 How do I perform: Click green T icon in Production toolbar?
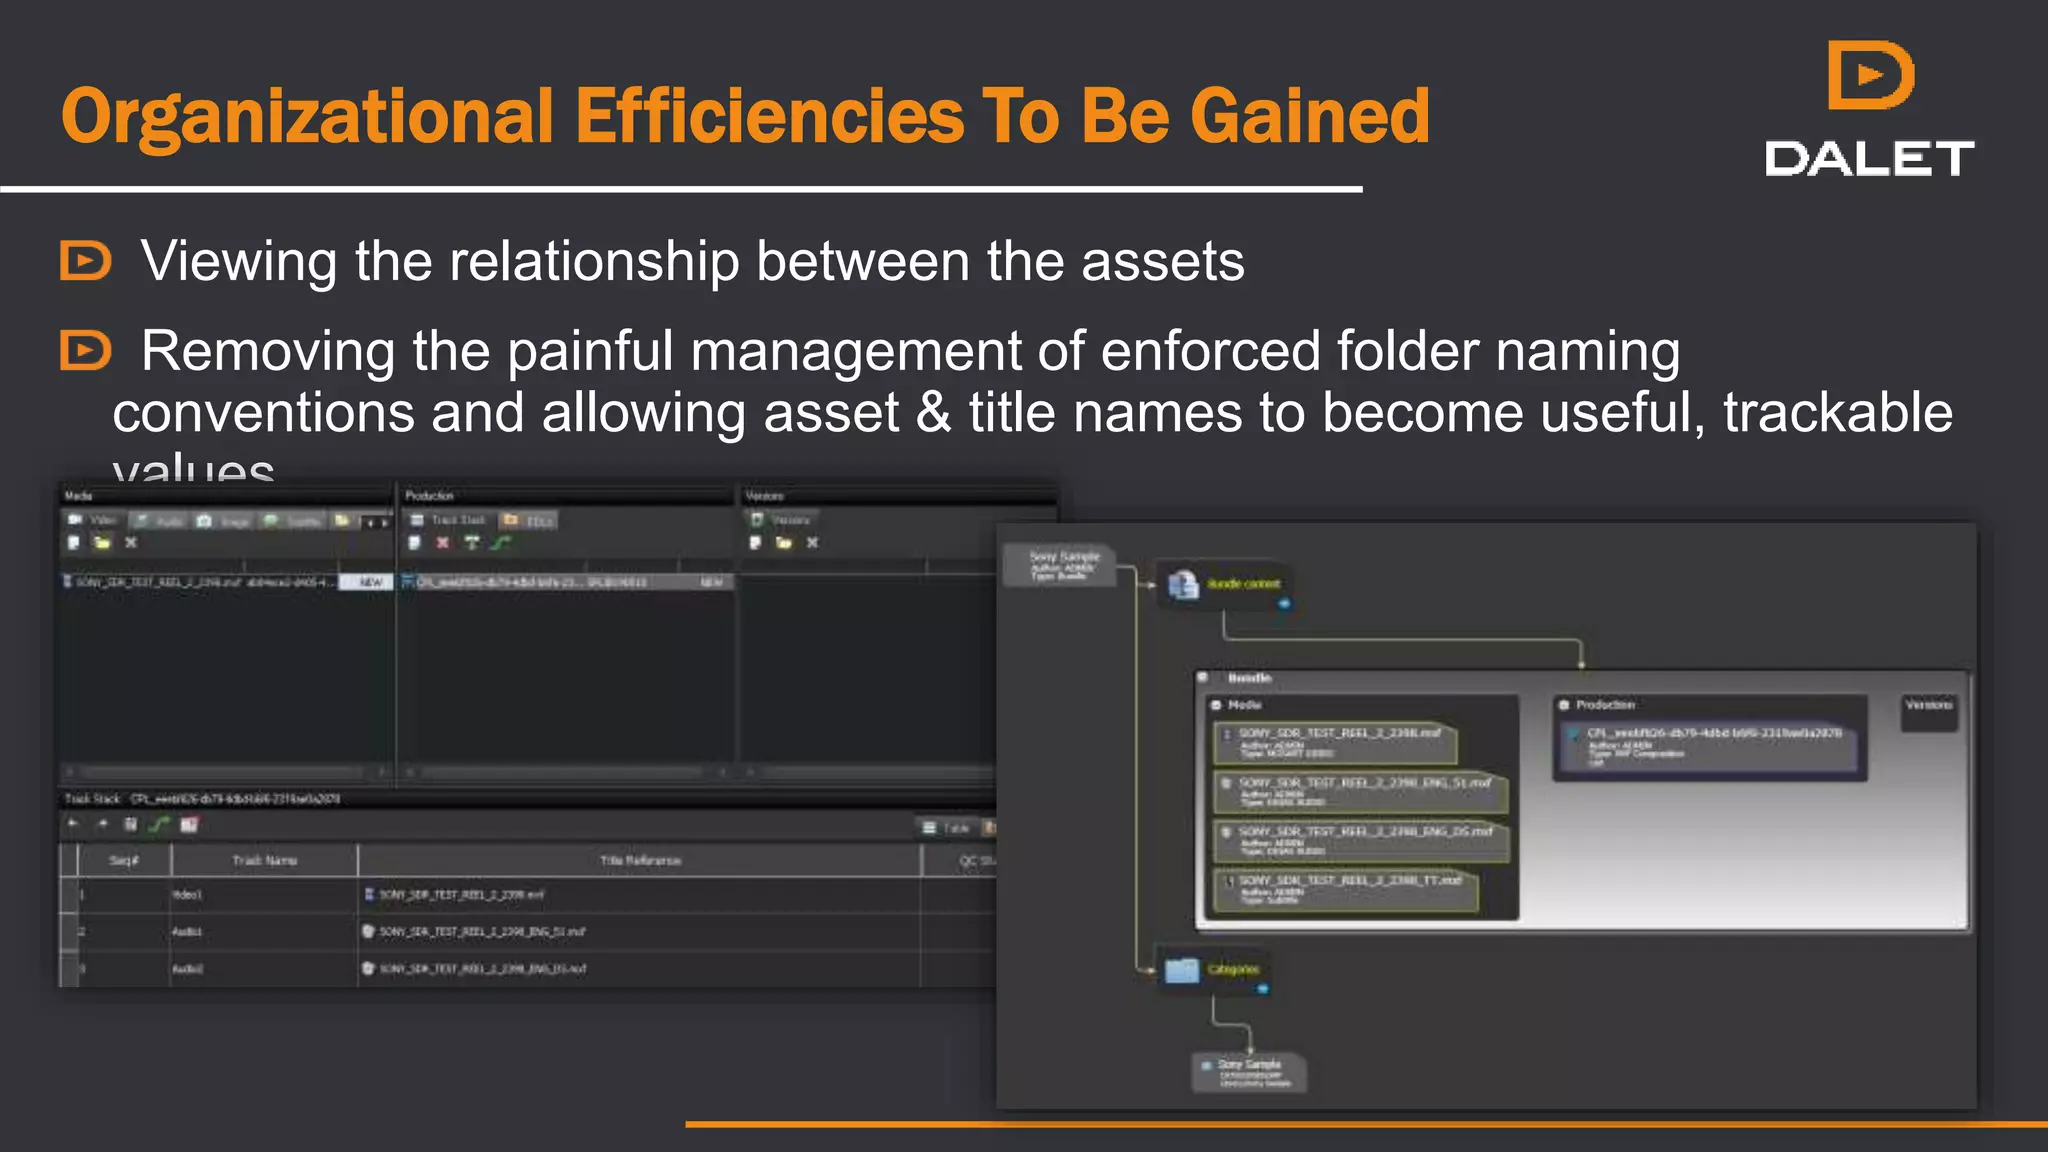tap(472, 543)
